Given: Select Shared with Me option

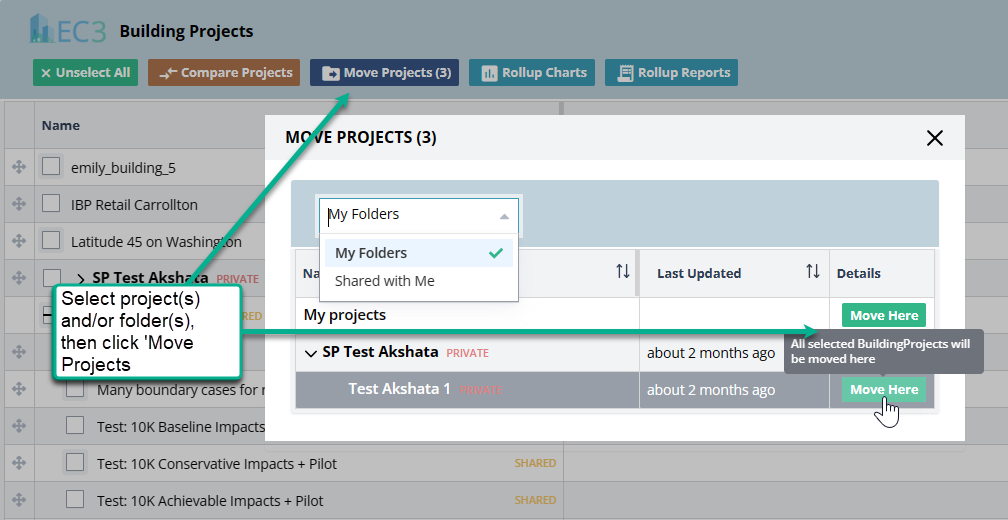Looking at the screenshot, I should pyautogui.click(x=385, y=281).
